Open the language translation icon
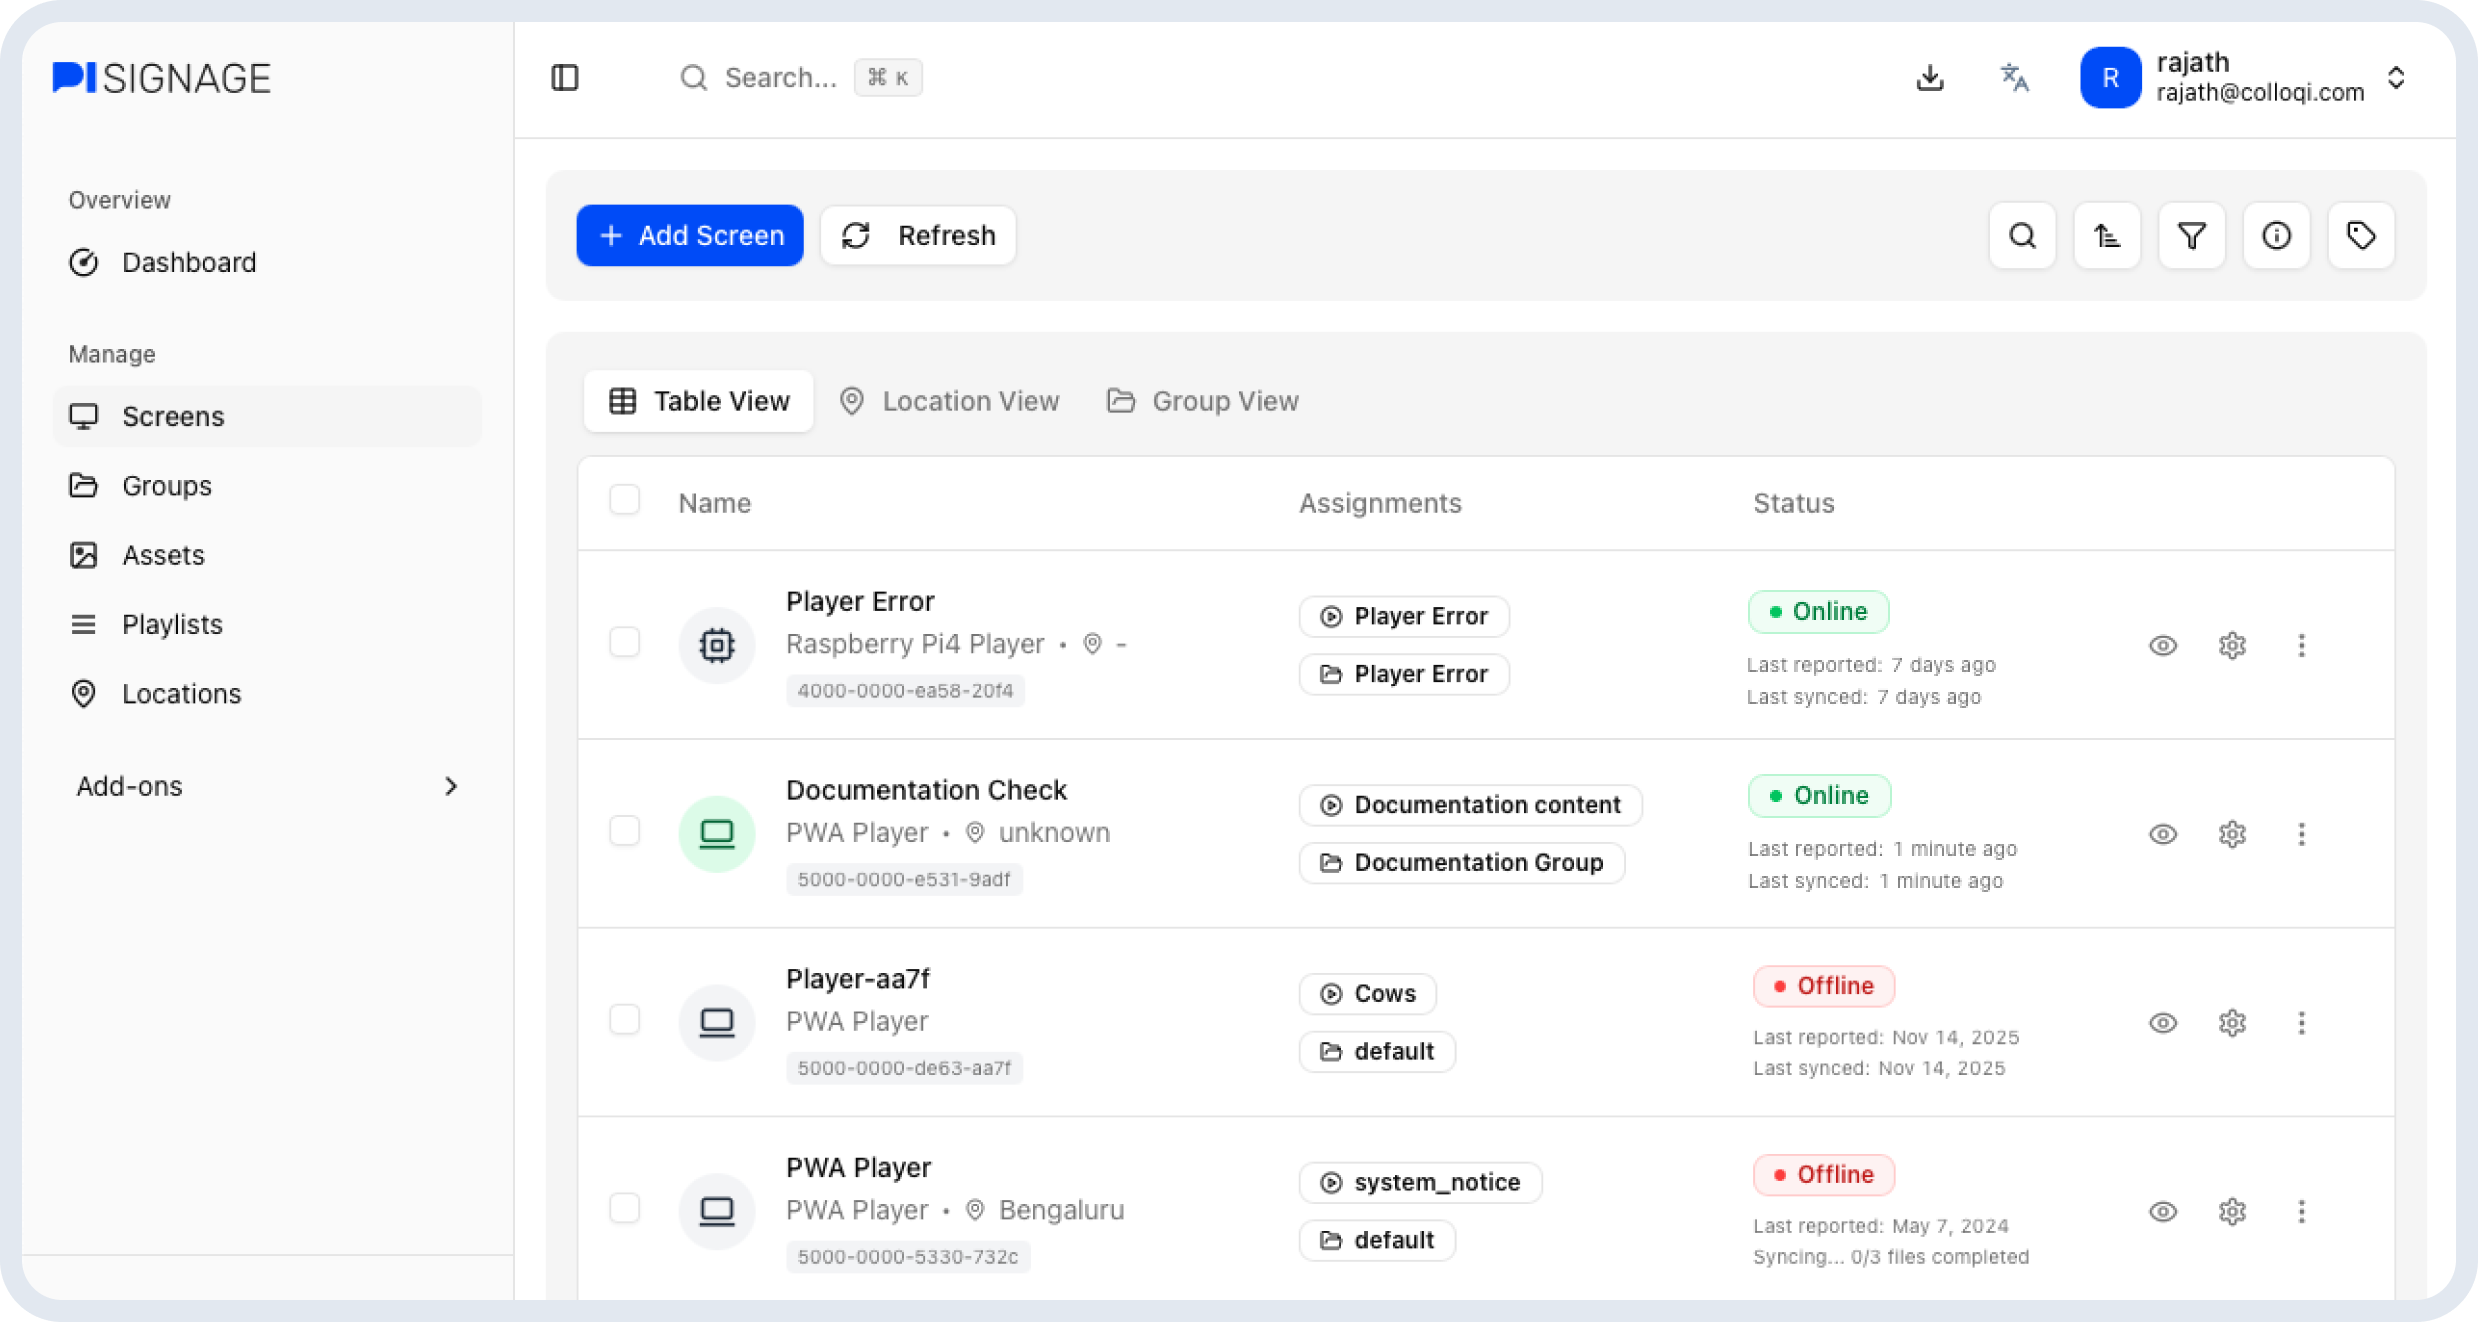Viewport: 2478px width, 1322px height. 2014,78
